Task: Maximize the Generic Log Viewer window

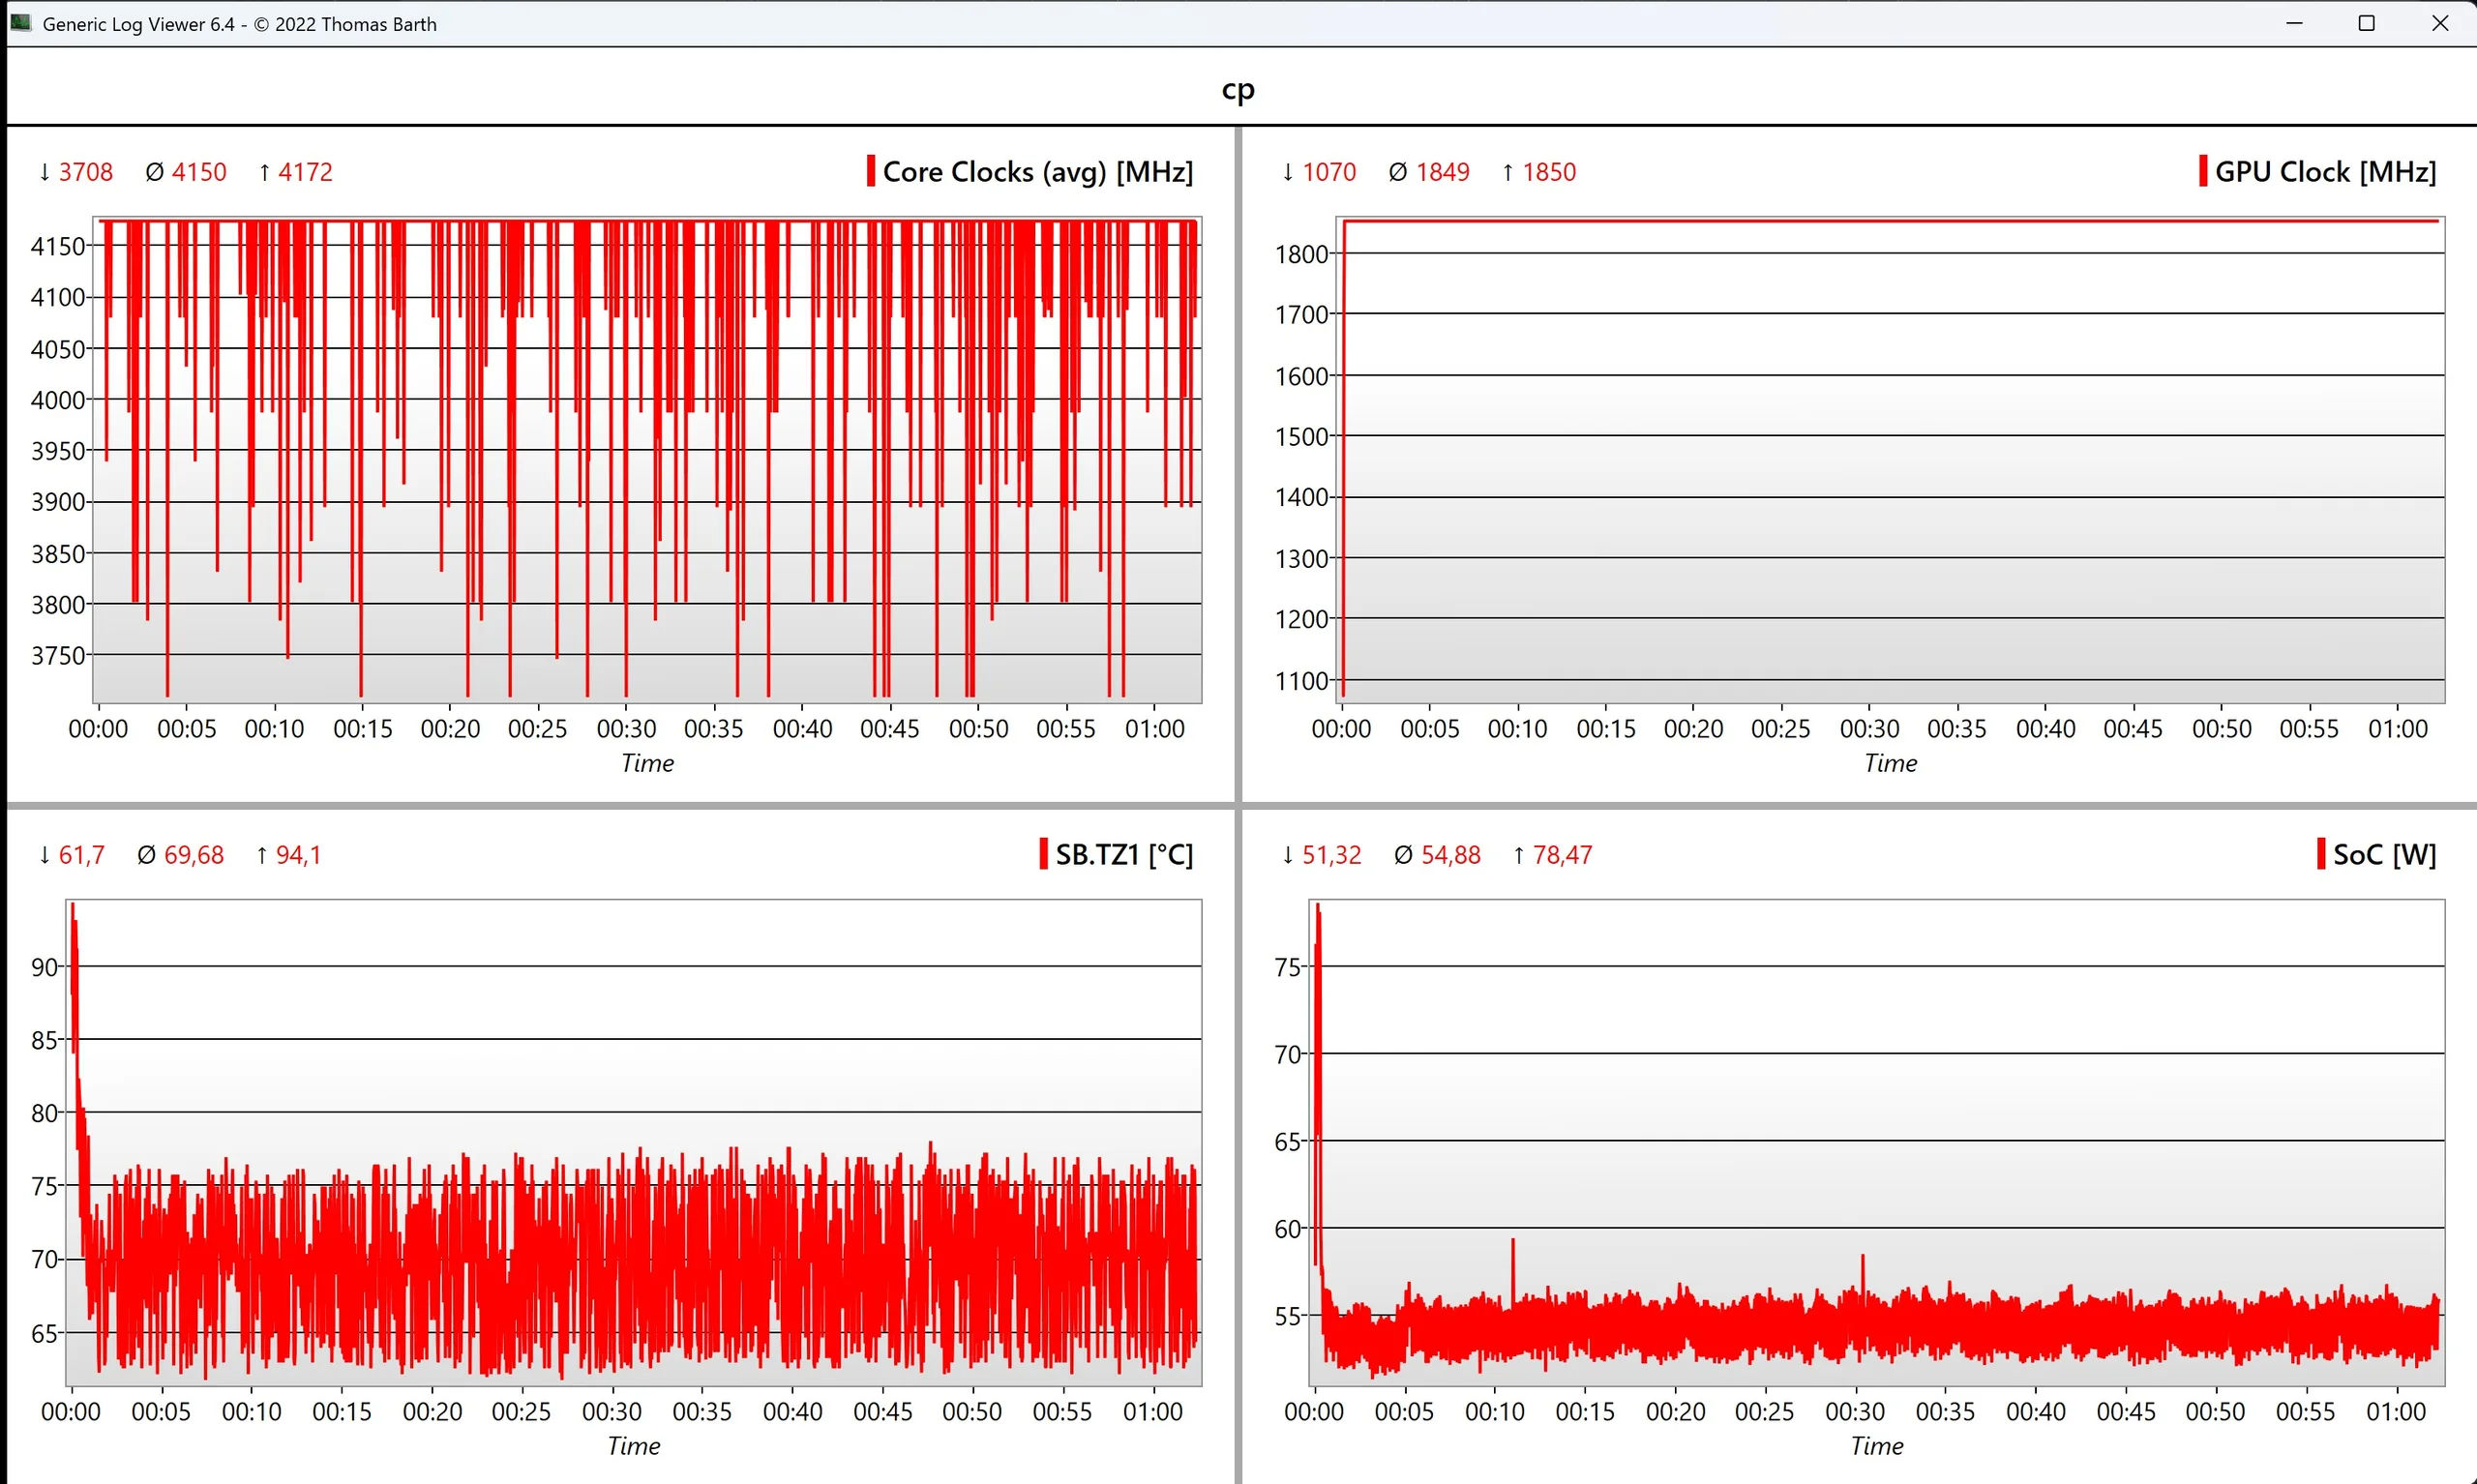Action: pyautogui.click(x=2366, y=23)
